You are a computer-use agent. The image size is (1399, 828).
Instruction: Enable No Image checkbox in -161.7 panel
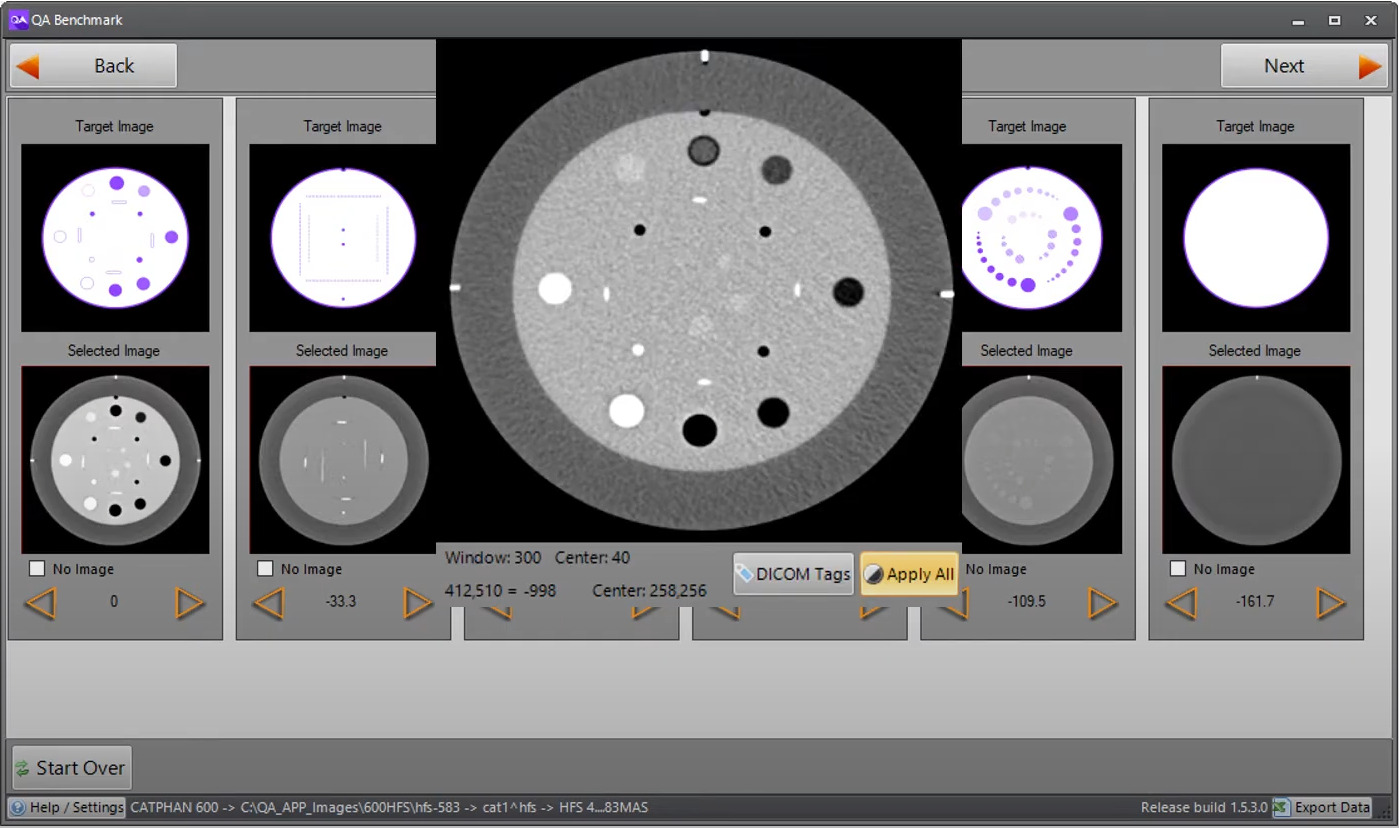1178,568
